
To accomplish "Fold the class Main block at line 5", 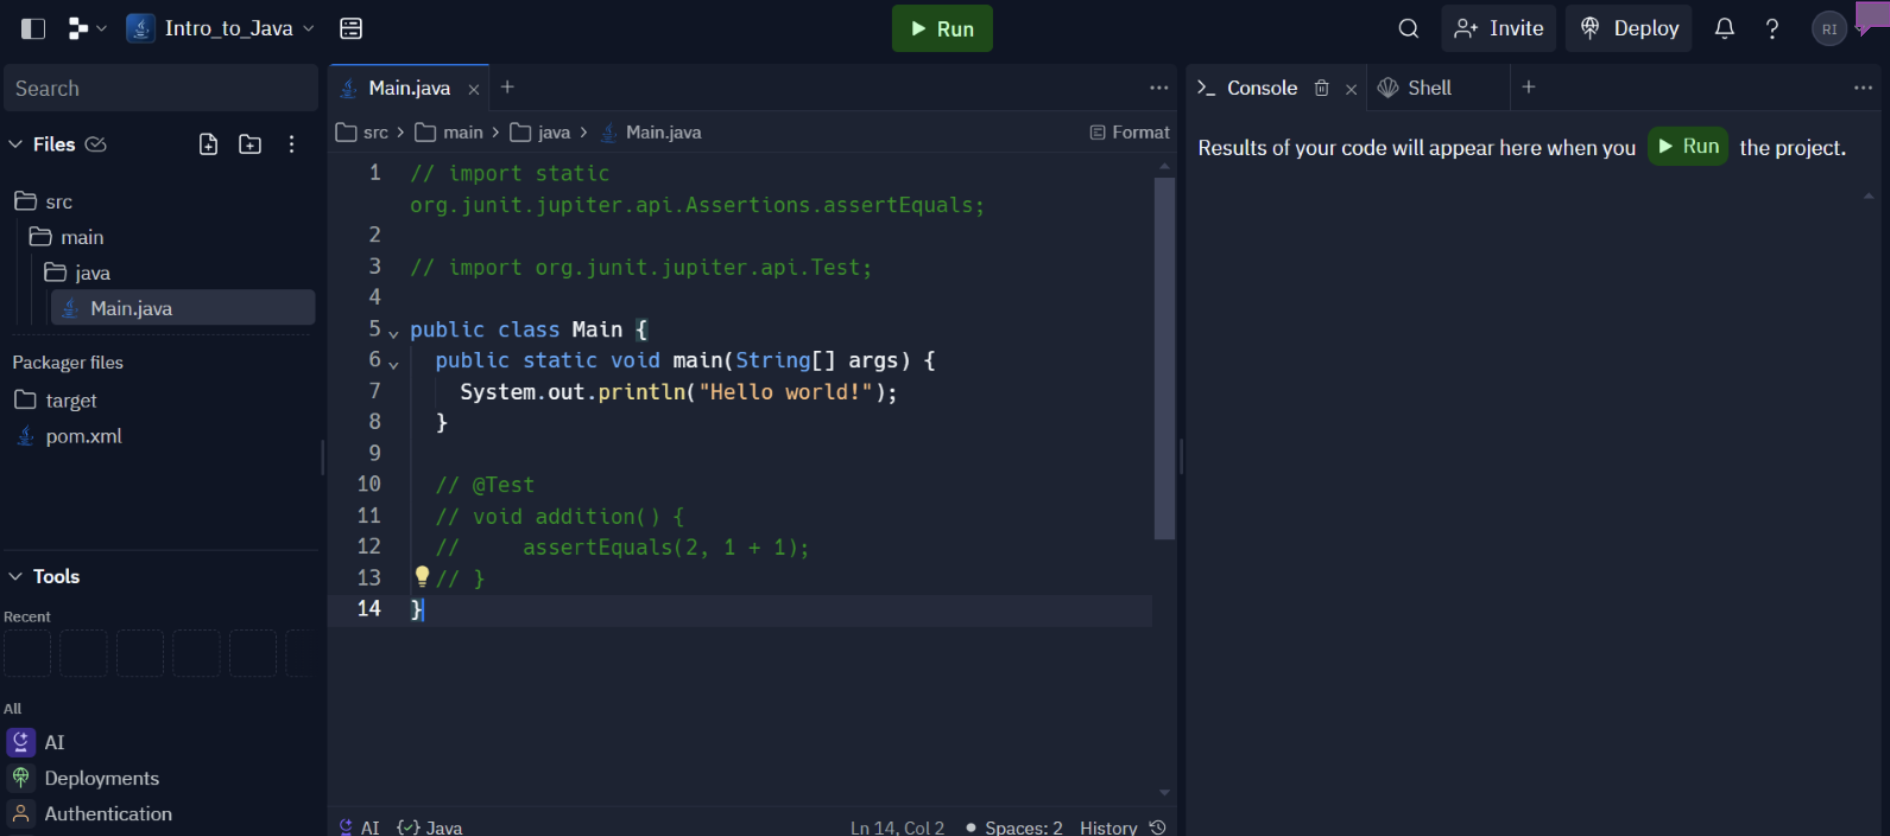I will [394, 333].
